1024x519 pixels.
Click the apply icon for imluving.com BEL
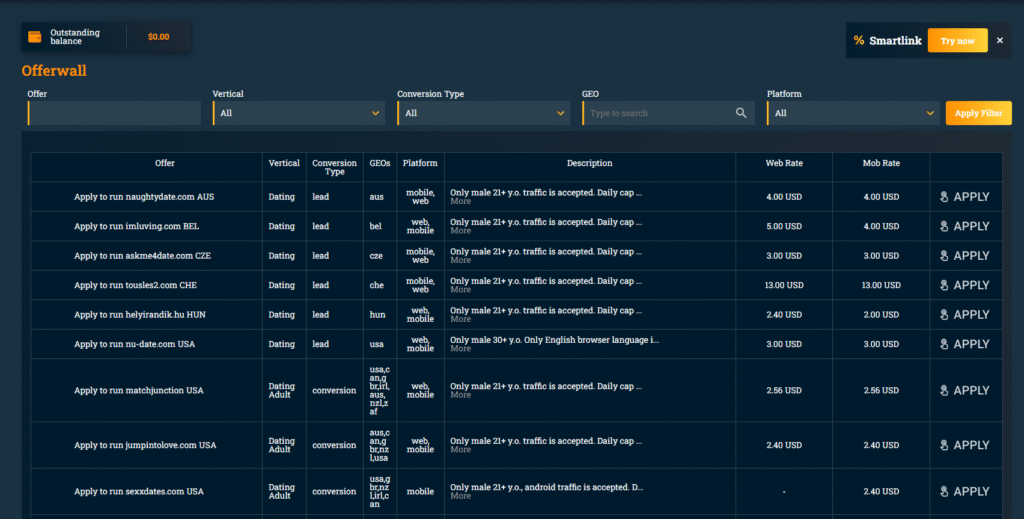pyautogui.click(x=944, y=226)
